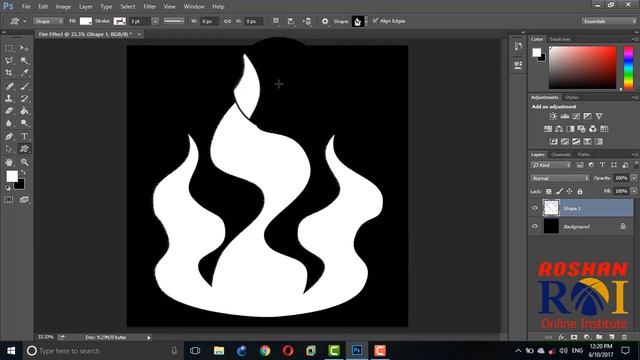
Task: Select the Horizontal Type tool
Action: [24, 136]
